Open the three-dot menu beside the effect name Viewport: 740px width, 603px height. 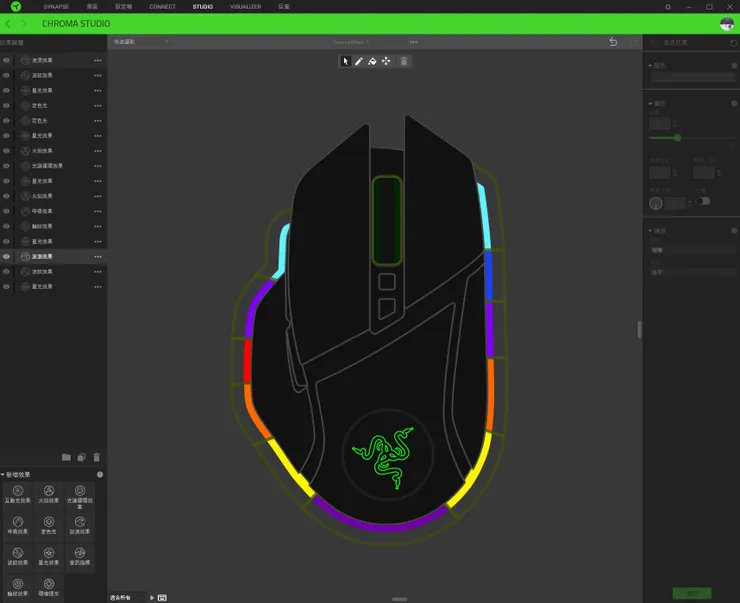coord(413,42)
